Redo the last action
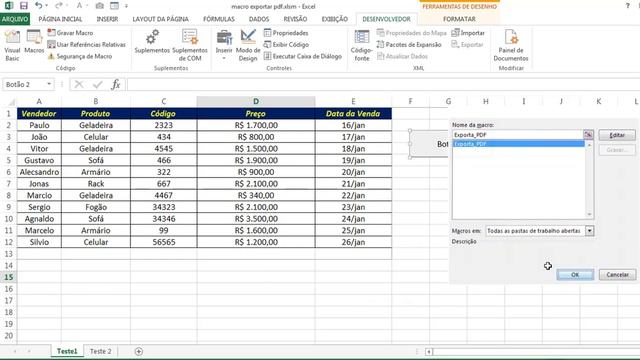Image resolution: width=640 pixels, height=360 pixels. 58,6
